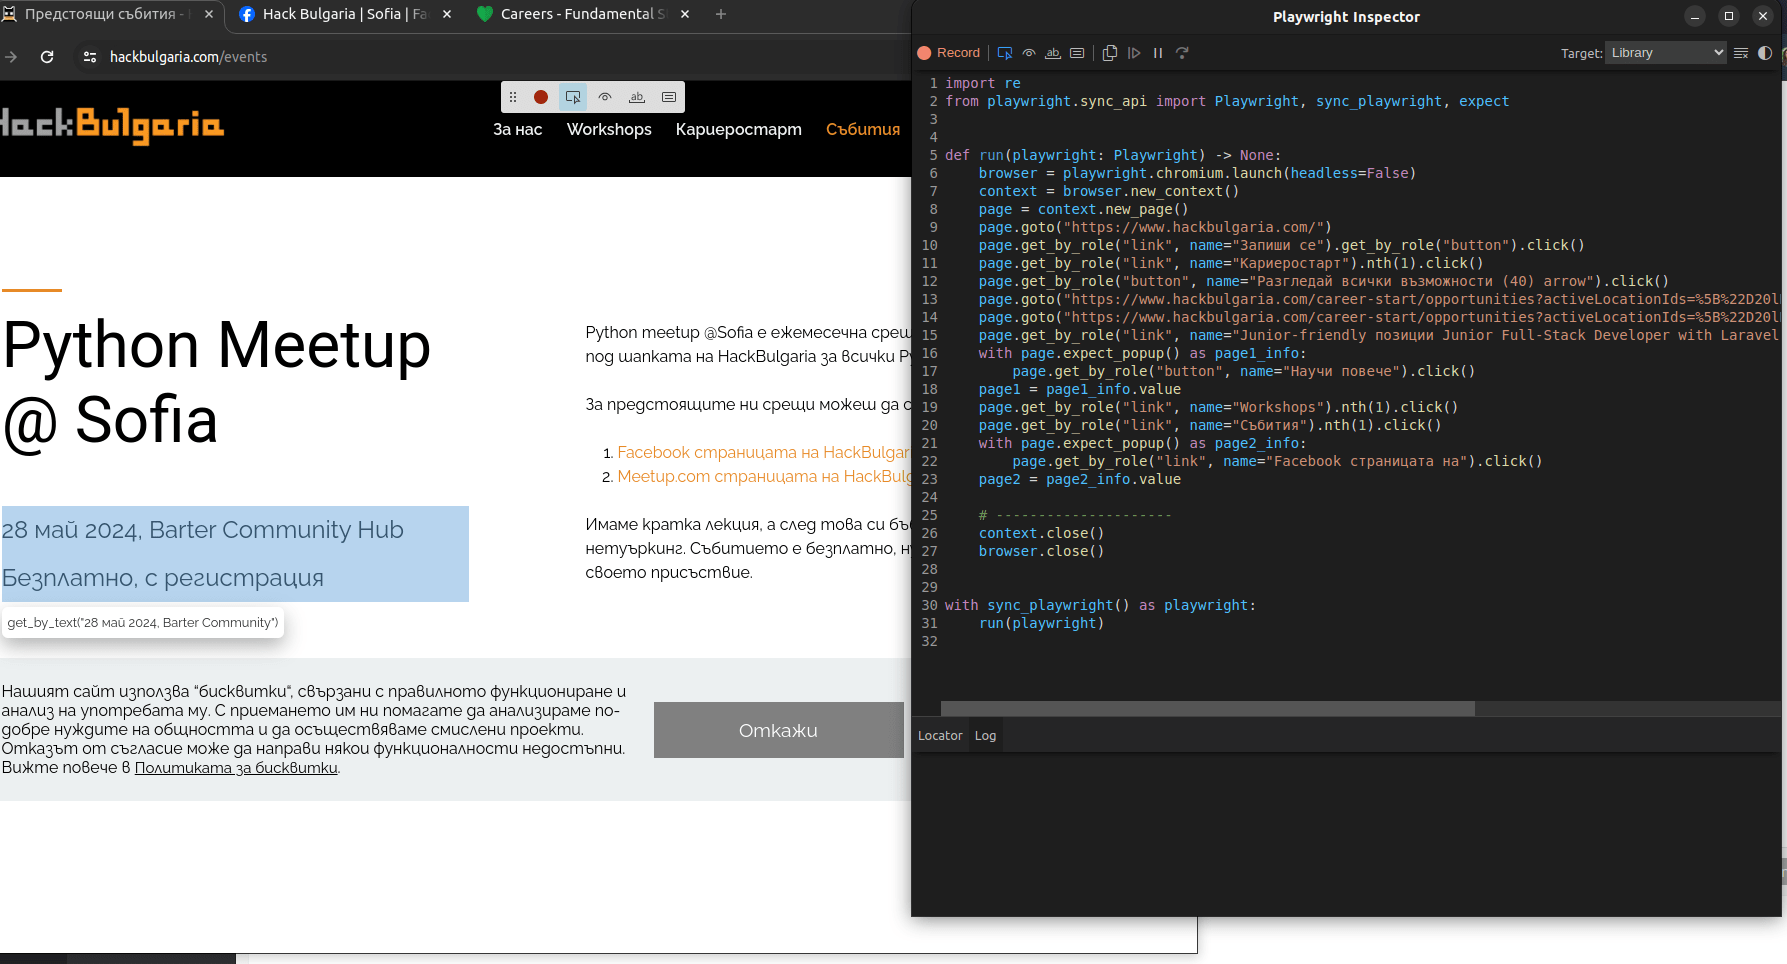
Task: Click Assert text 'ab' on page overlay toolbar
Action: (x=637, y=97)
